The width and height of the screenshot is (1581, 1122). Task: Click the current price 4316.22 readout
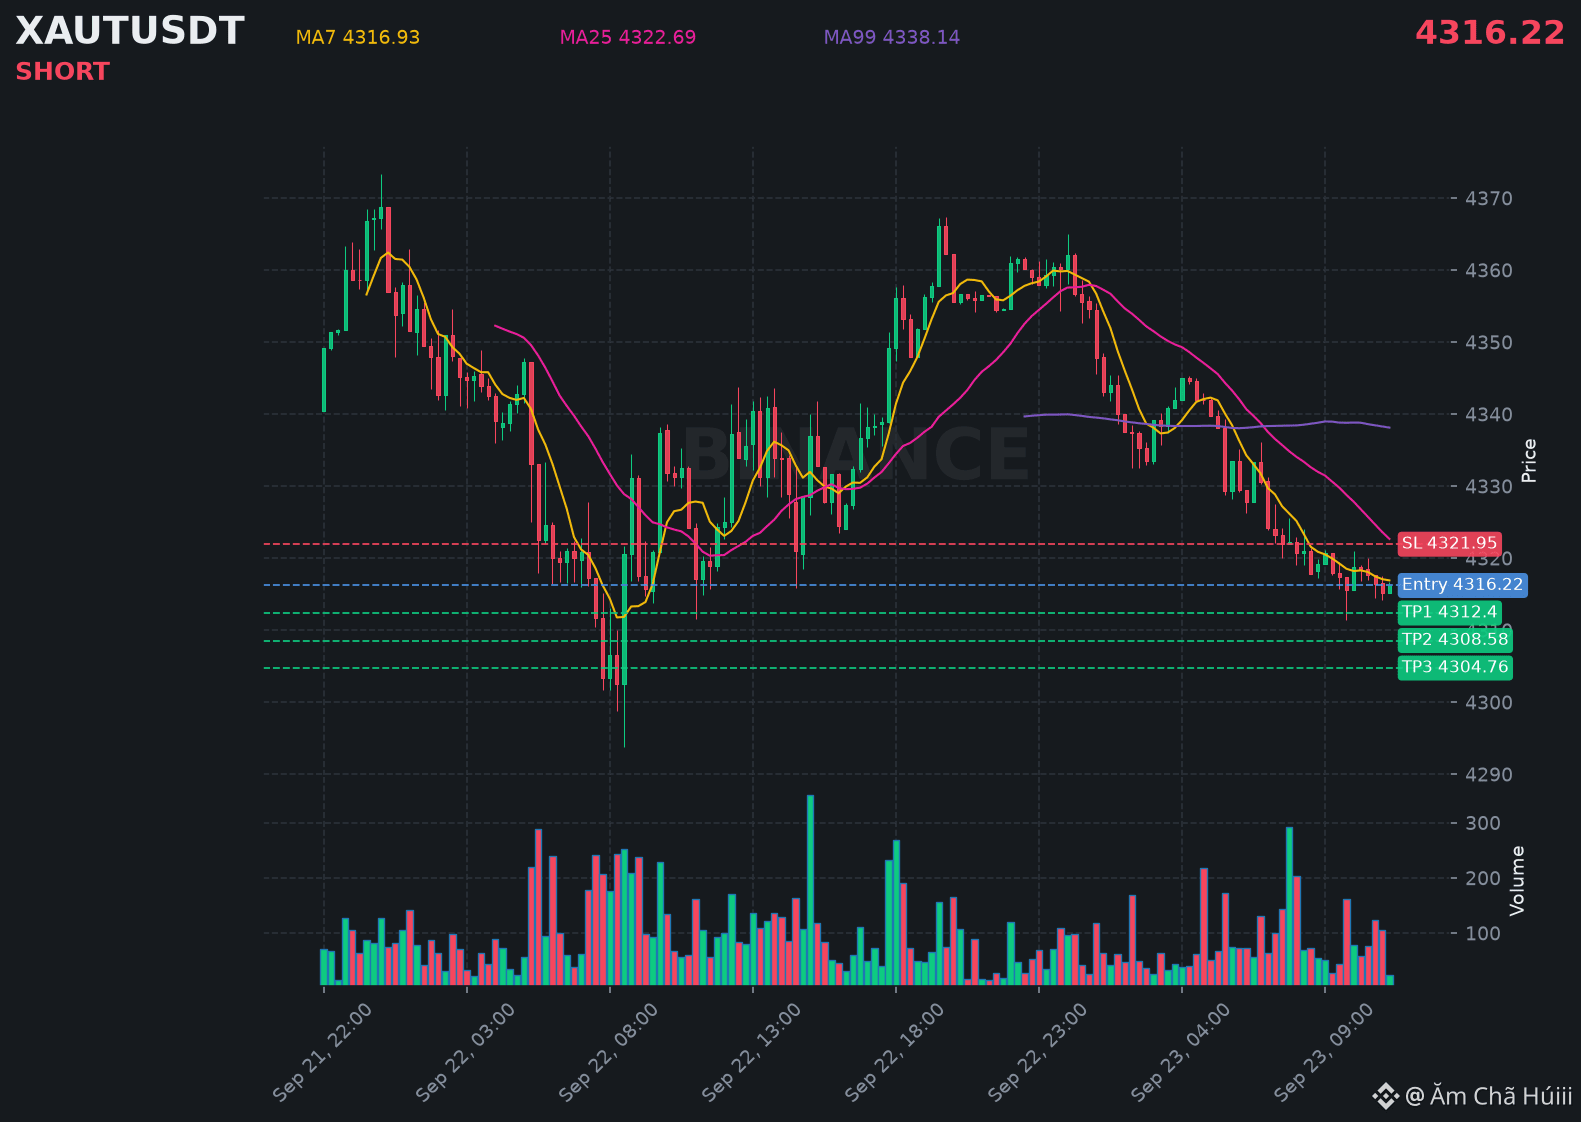click(1490, 33)
